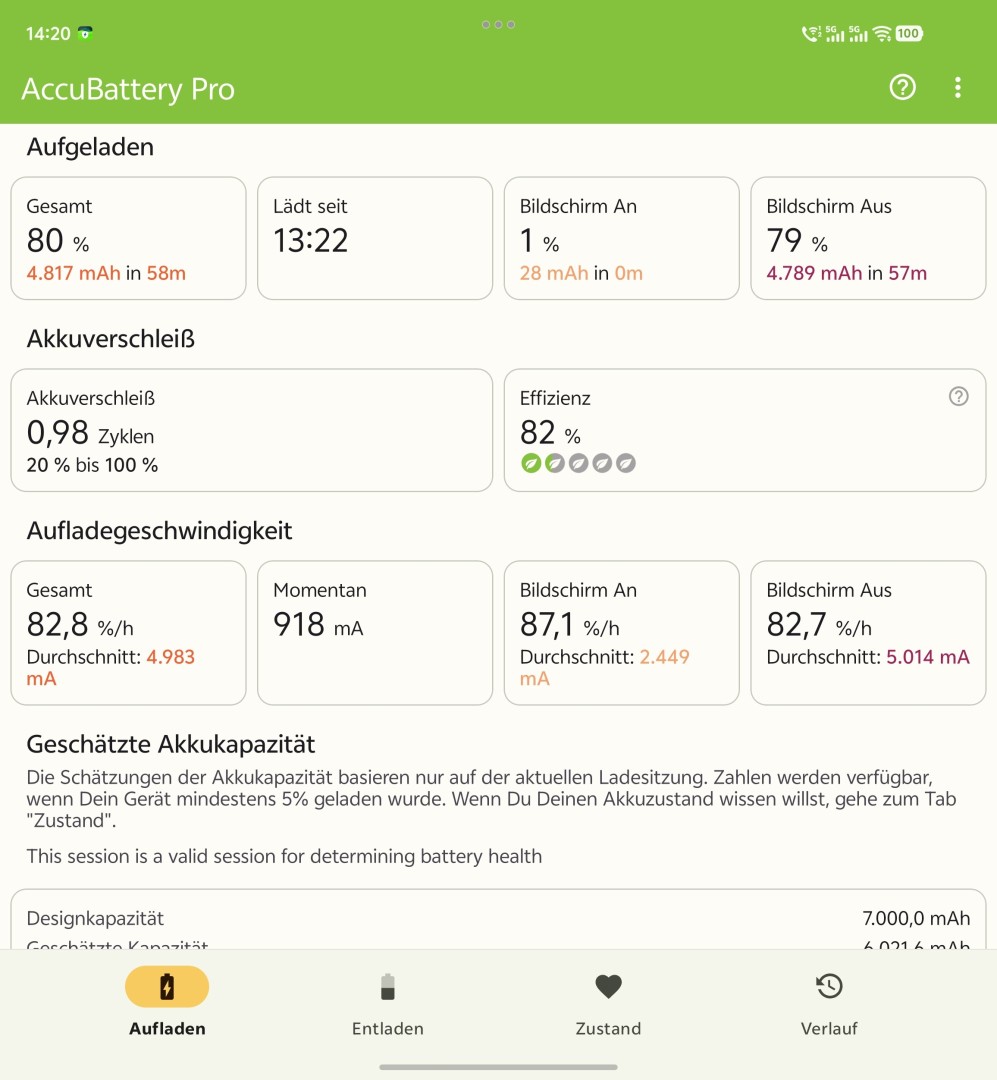Open the Gesamt 80 % charged card

(128, 238)
